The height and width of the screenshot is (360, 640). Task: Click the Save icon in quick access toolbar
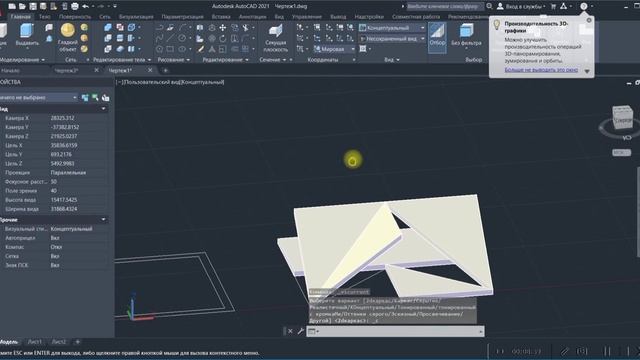coord(33,6)
